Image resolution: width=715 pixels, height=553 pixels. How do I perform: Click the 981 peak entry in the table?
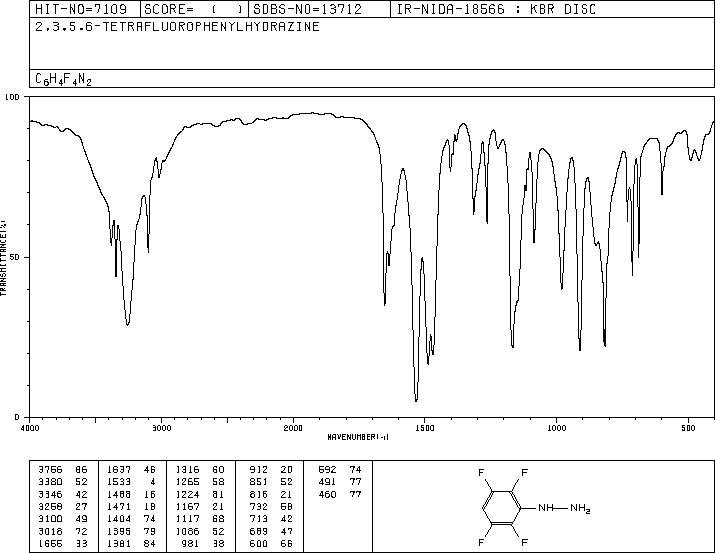203,543
